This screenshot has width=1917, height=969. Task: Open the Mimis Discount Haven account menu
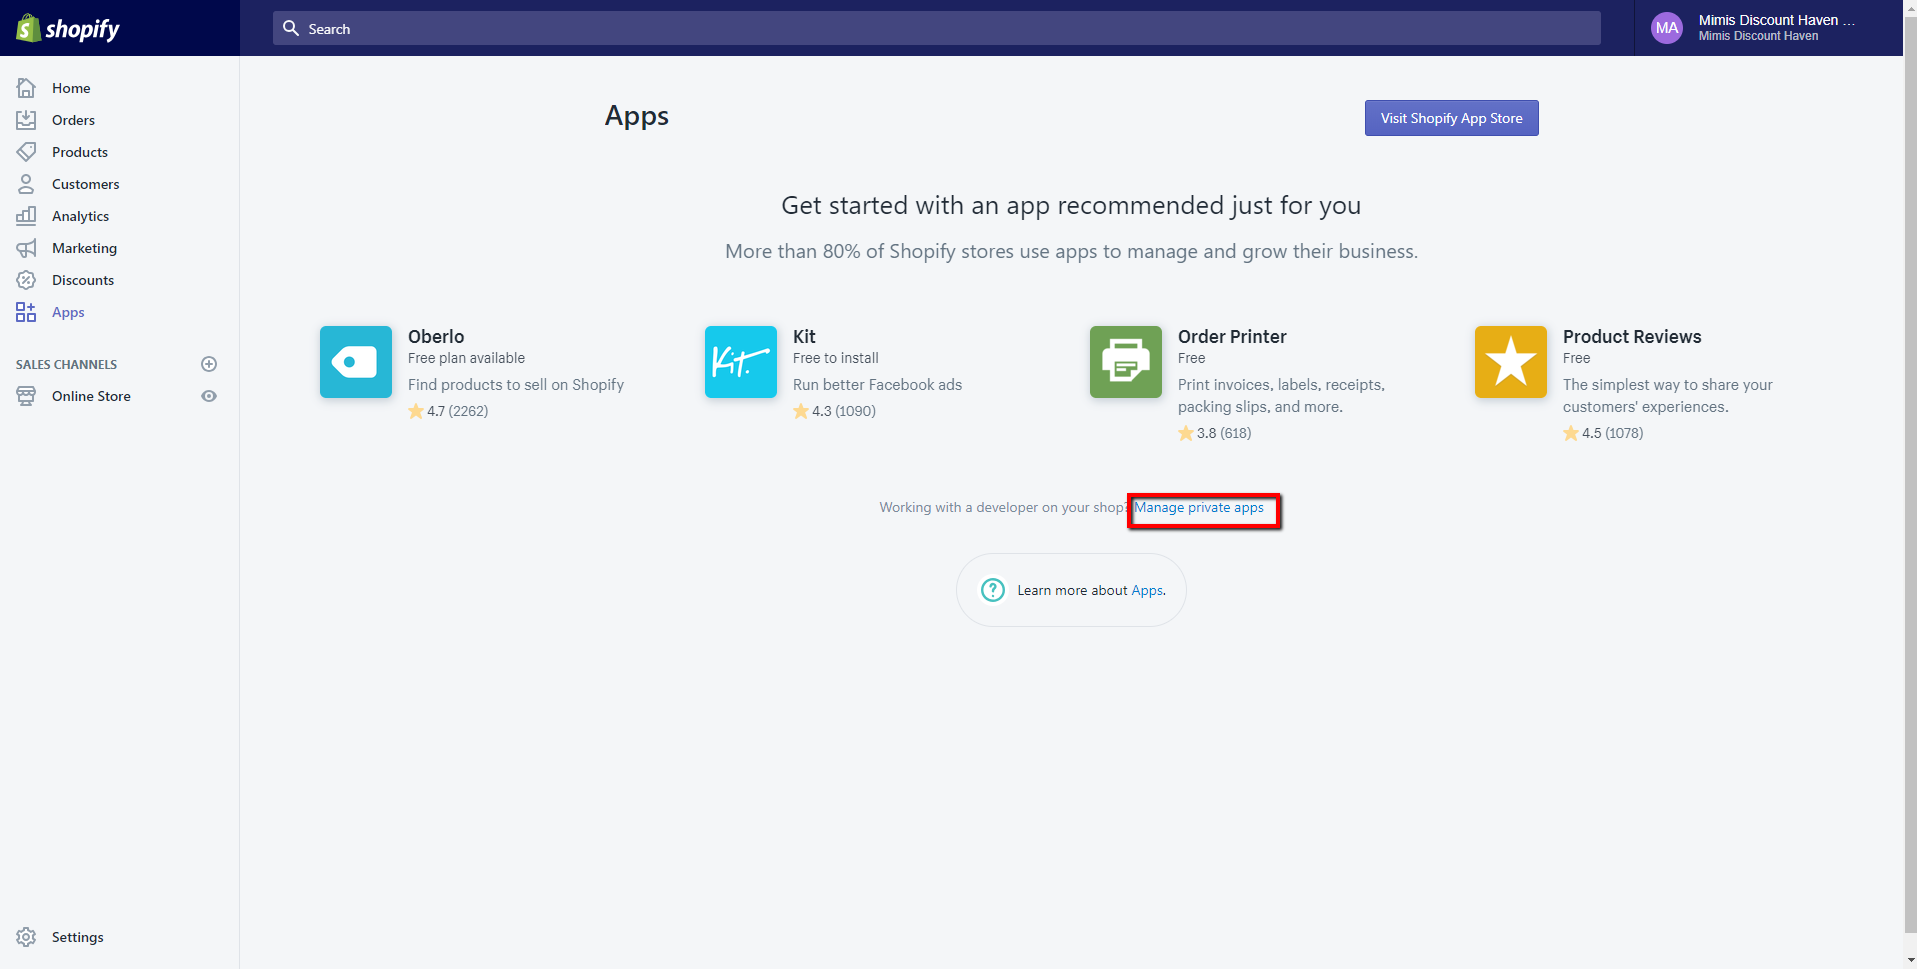point(1768,28)
